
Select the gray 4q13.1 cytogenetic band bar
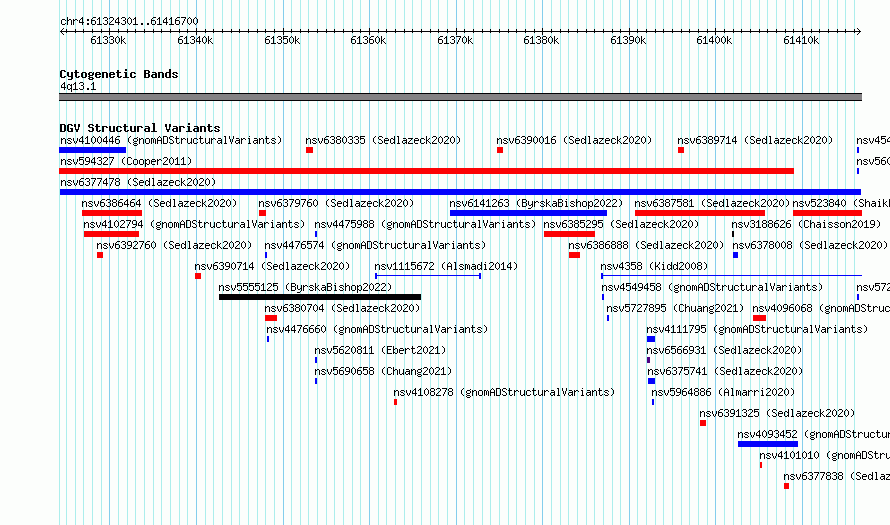460,97
